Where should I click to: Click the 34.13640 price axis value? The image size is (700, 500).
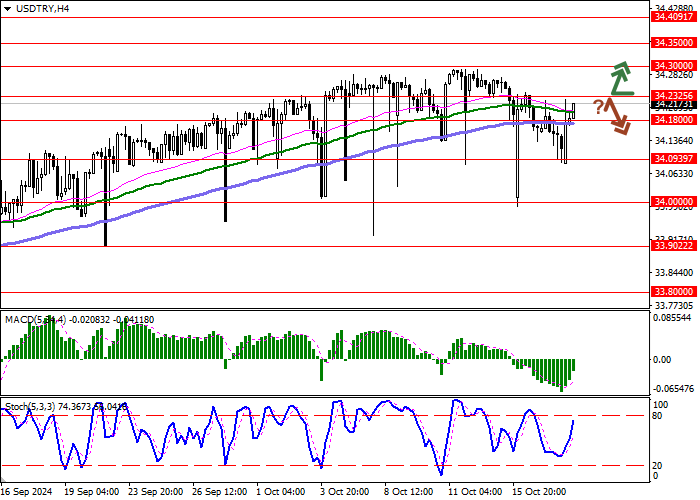(x=674, y=141)
